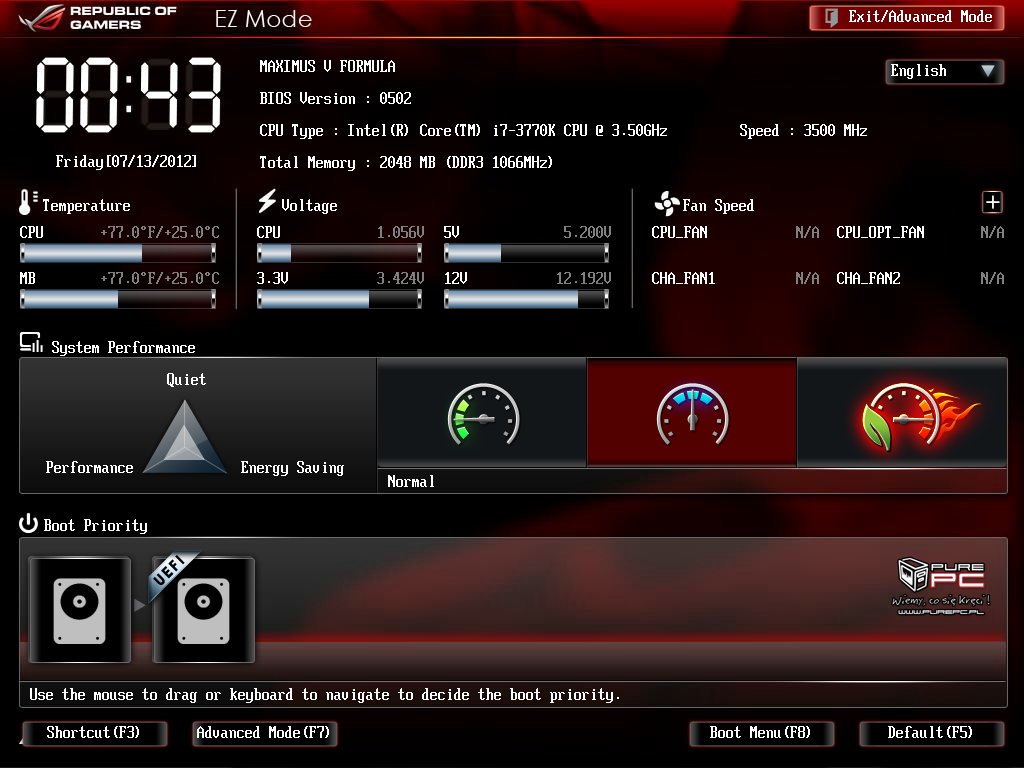The image size is (1024, 768).
Task: Select the flaming ASUS Optimal gauge mode
Action: pos(902,413)
